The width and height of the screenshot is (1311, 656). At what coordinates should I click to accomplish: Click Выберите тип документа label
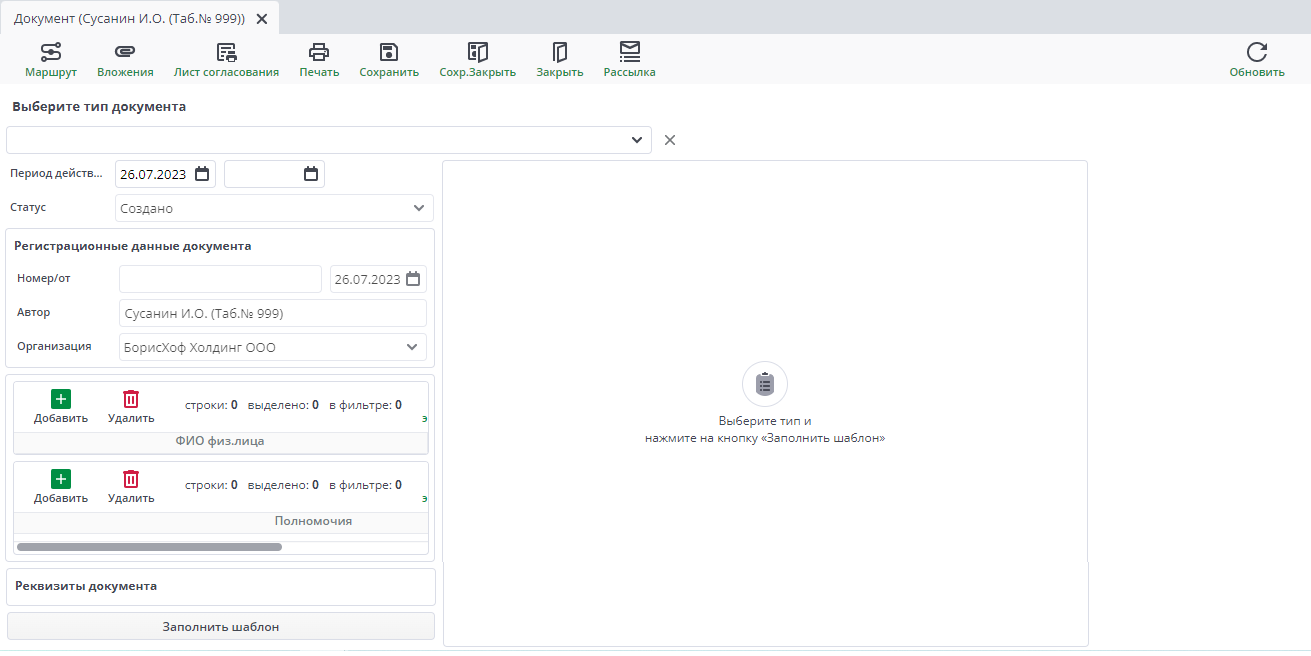[x=99, y=107]
